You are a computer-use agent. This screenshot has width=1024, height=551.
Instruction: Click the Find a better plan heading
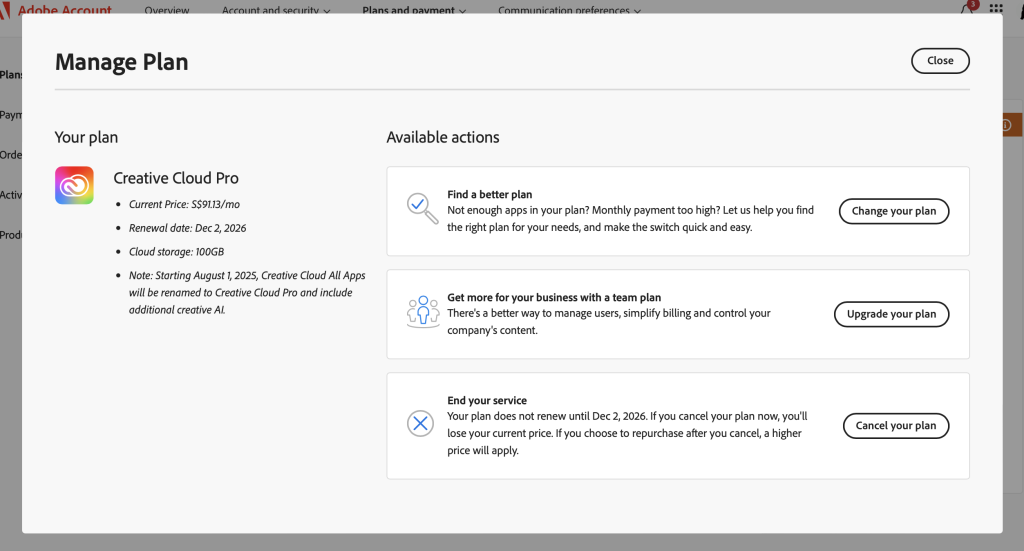point(490,195)
